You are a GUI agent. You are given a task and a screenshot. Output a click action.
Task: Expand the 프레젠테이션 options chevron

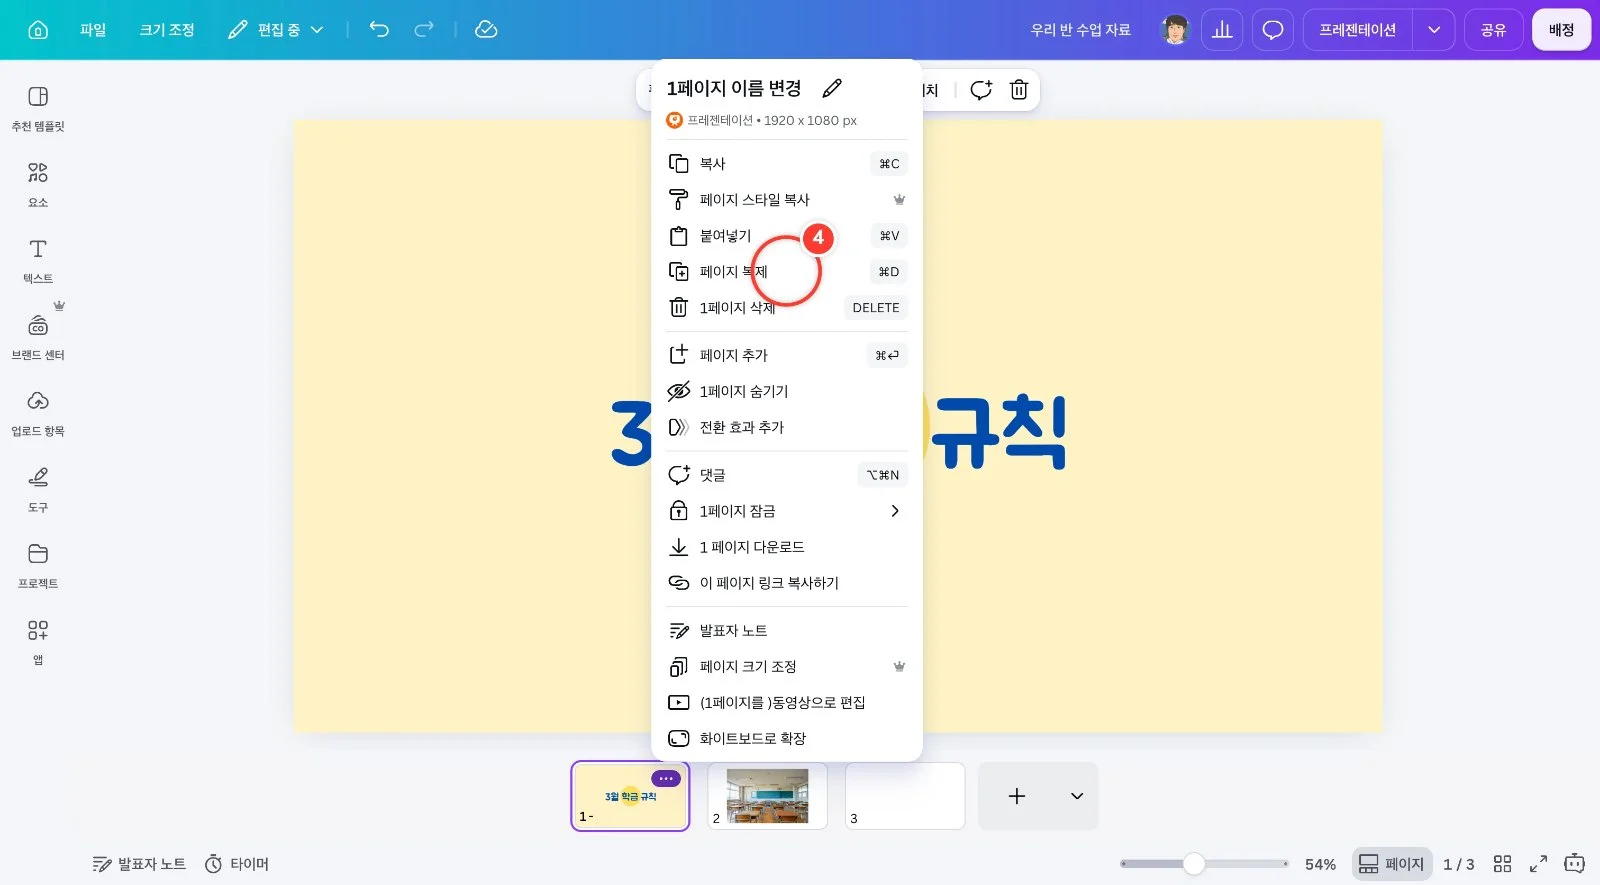(1434, 30)
